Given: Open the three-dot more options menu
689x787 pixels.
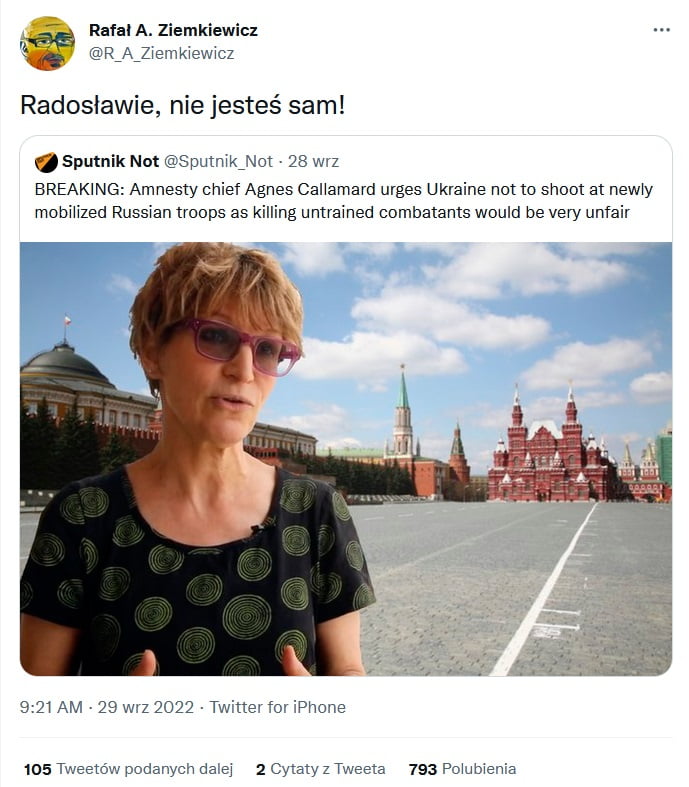Looking at the screenshot, I should tap(661, 30).
